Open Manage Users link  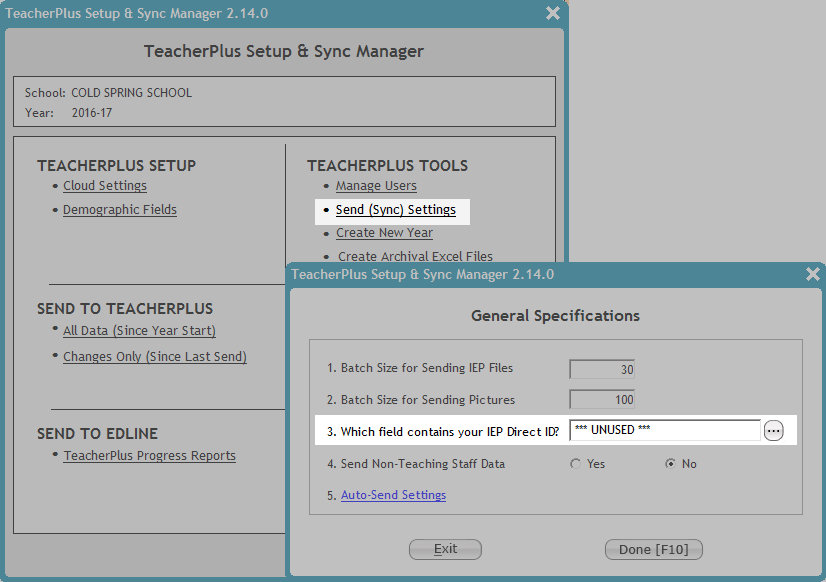pos(376,186)
